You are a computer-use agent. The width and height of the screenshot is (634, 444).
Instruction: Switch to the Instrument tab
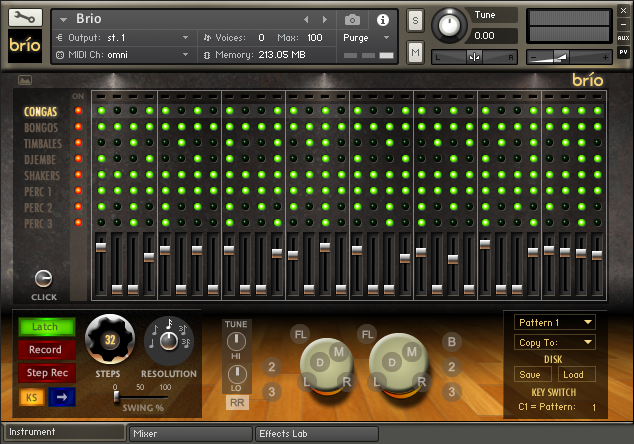coord(64,432)
